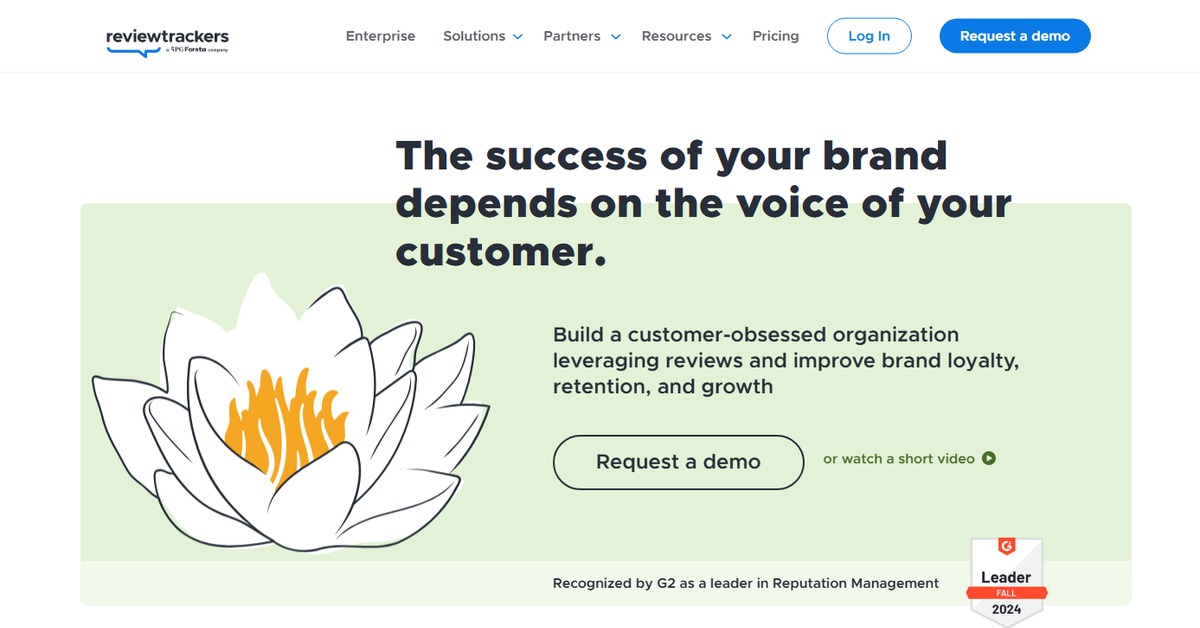The image size is (1200, 628).
Task: Click the G2 Leader Fall 2024 badge
Action: tap(1006, 582)
